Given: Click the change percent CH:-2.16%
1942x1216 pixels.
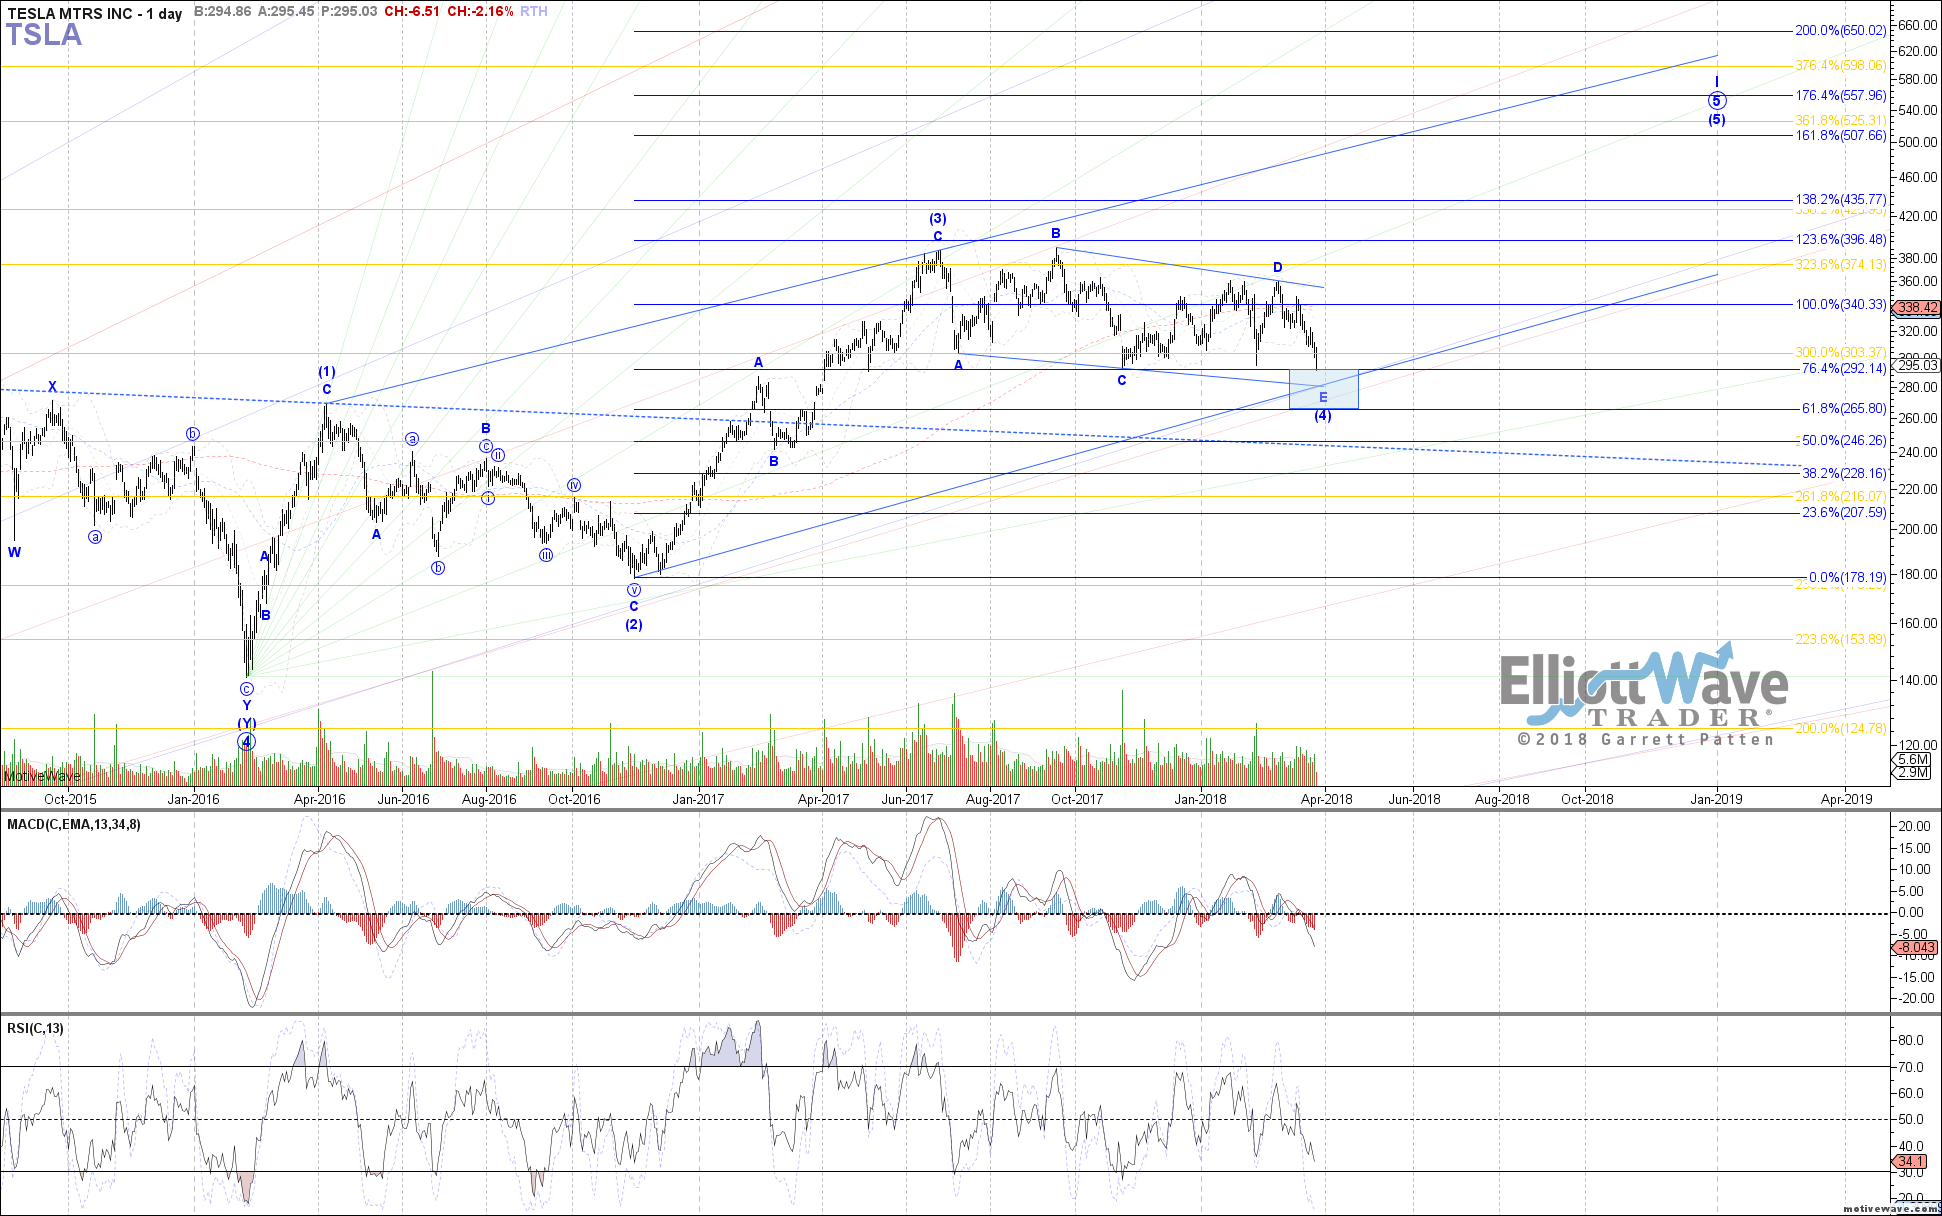Looking at the screenshot, I should (480, 11).
